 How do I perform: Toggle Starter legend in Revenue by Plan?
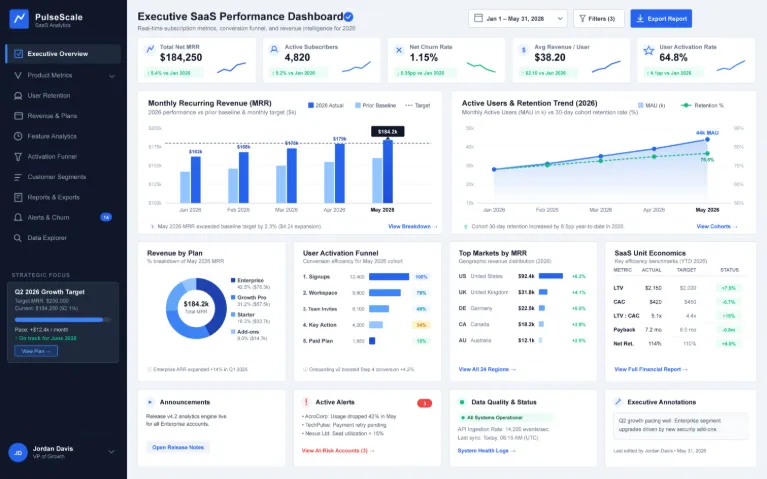click(250, 318)
